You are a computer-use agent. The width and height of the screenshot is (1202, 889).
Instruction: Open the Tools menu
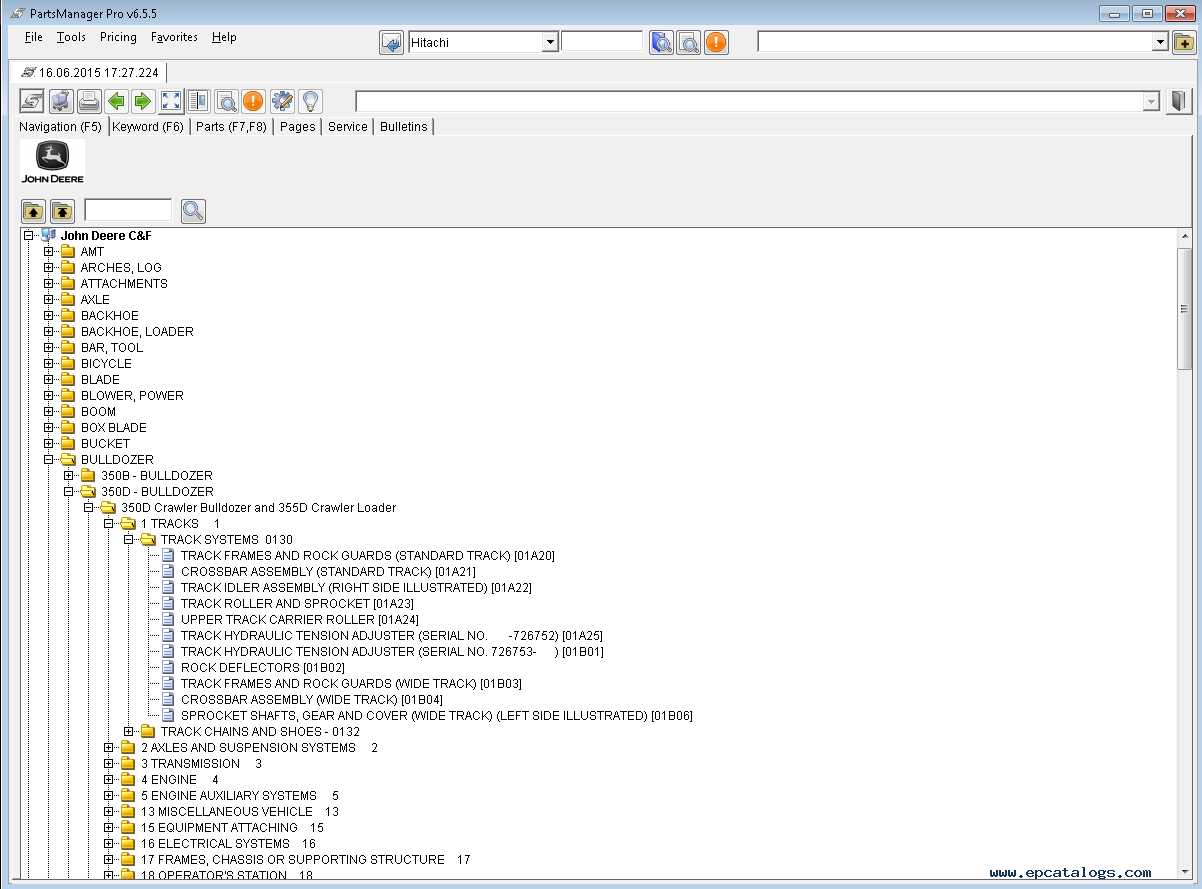71,37
